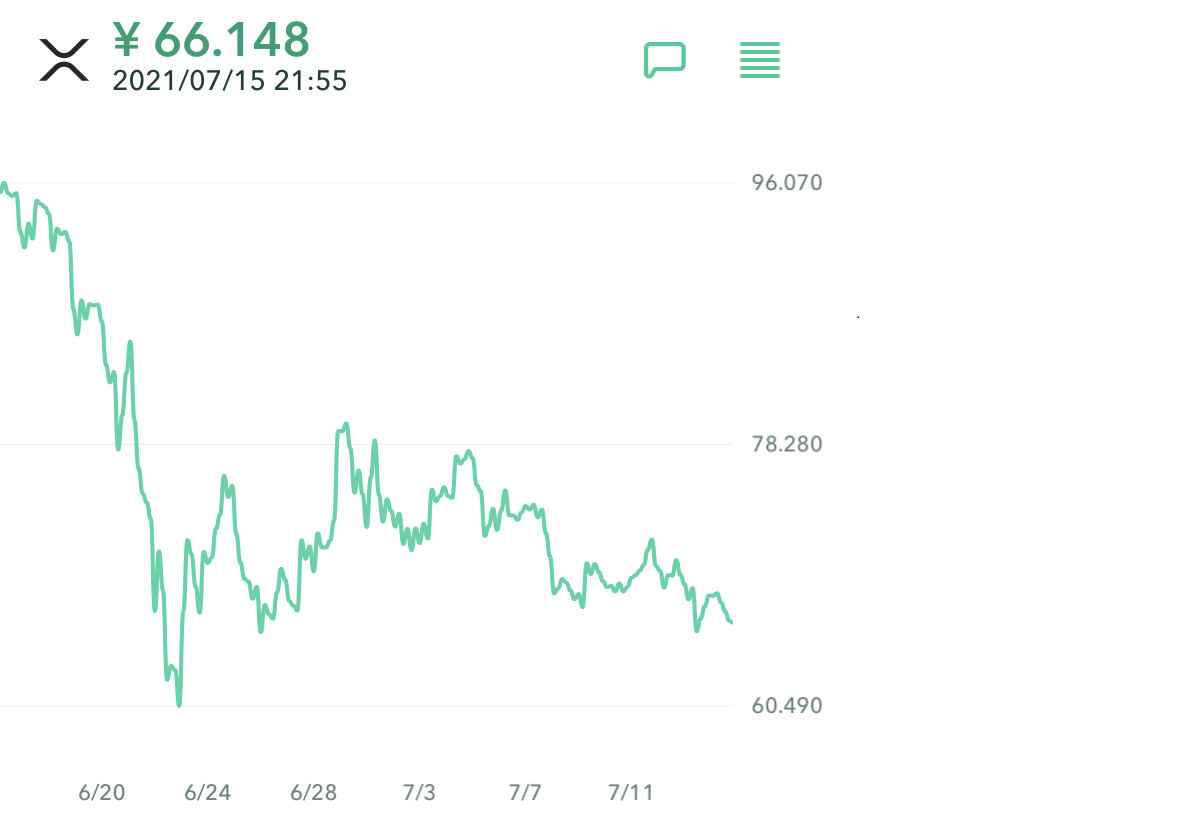The height and width of the screenshot is (826, 1200).
Task: Click the 7/3 date label
Action: 419,793
